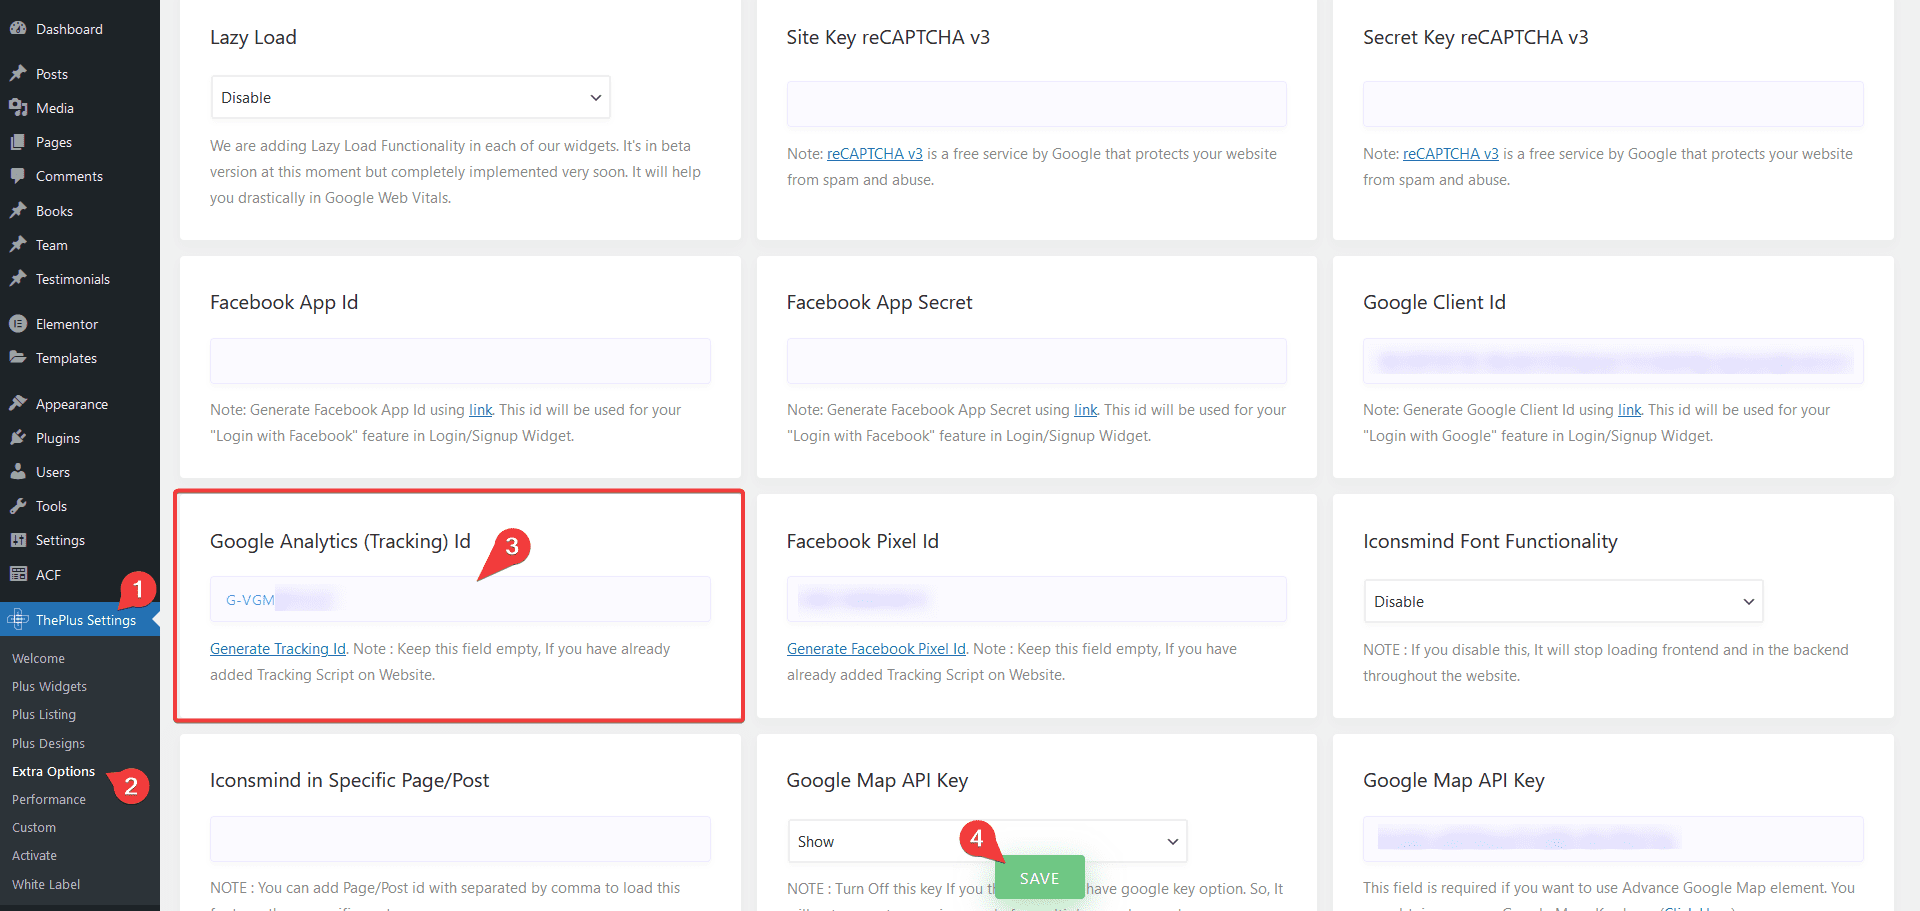Open the Google Map API Key Show dropdown

pyautogui.click(x=987, y=841)
